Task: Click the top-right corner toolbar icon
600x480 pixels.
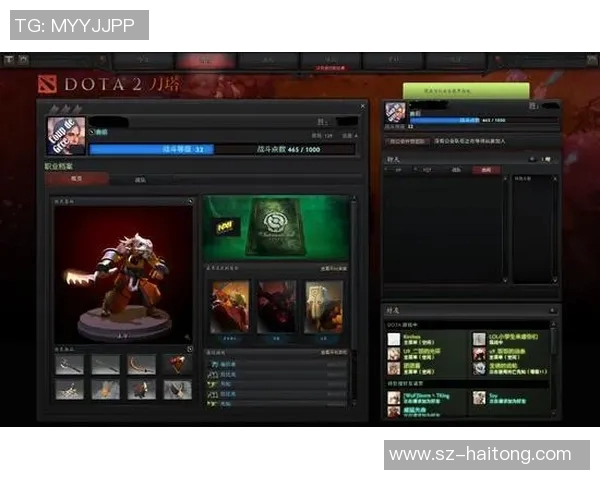Action: pos(592,59)
